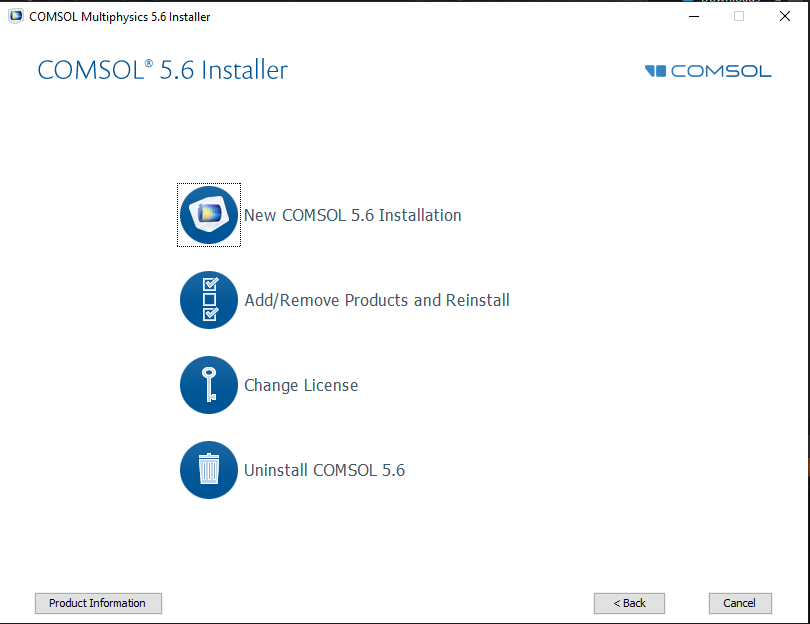
Task: Click the "Change License" label
Action: tap(301, 385)
